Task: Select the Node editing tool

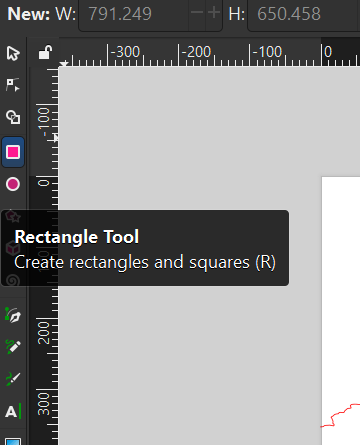Action: click(13, 85)
